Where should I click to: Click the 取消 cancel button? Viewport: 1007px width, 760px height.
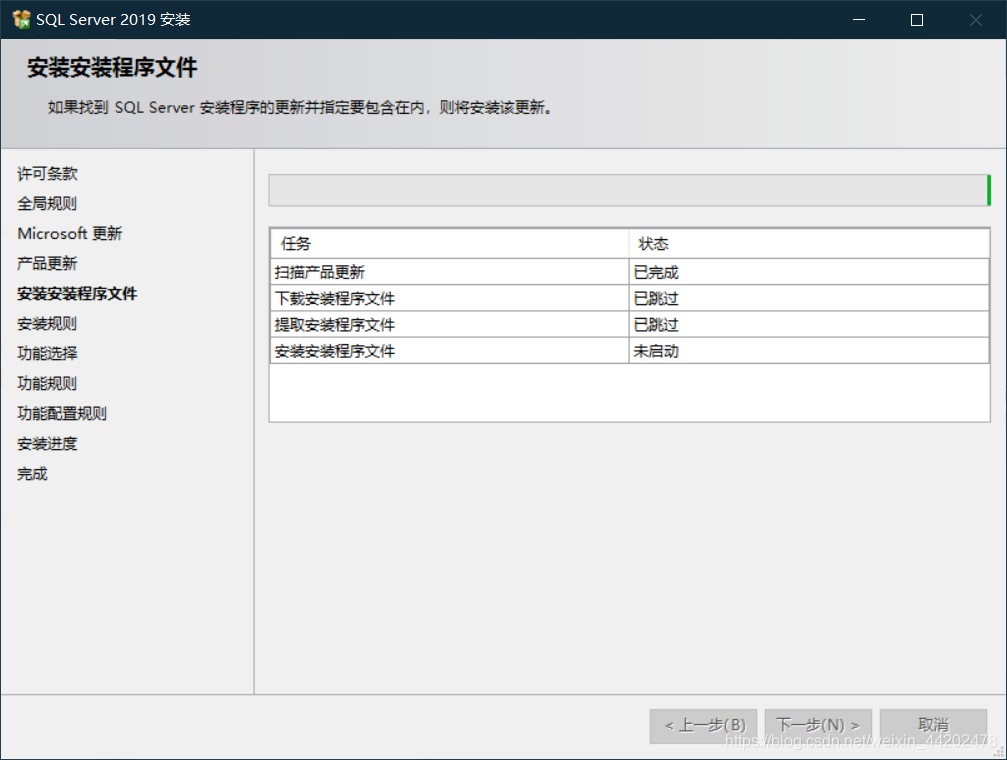coord(933,726)
